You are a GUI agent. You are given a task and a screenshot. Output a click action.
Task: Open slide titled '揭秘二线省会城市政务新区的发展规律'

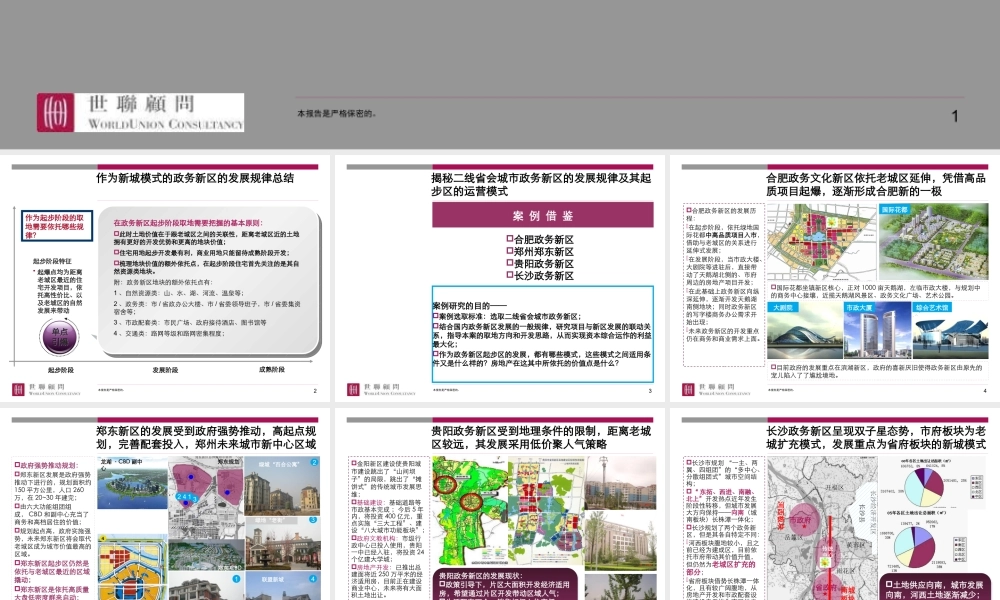(x=500, y=279)
